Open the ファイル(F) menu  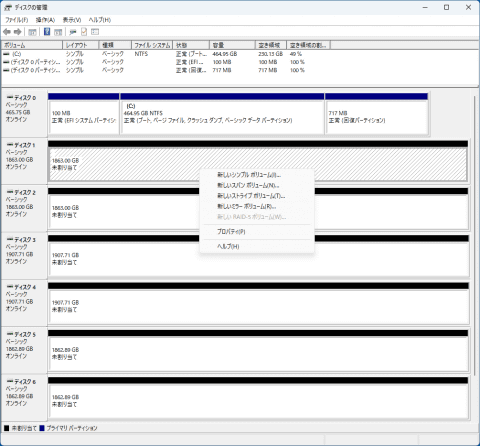[x=17, y=20]
